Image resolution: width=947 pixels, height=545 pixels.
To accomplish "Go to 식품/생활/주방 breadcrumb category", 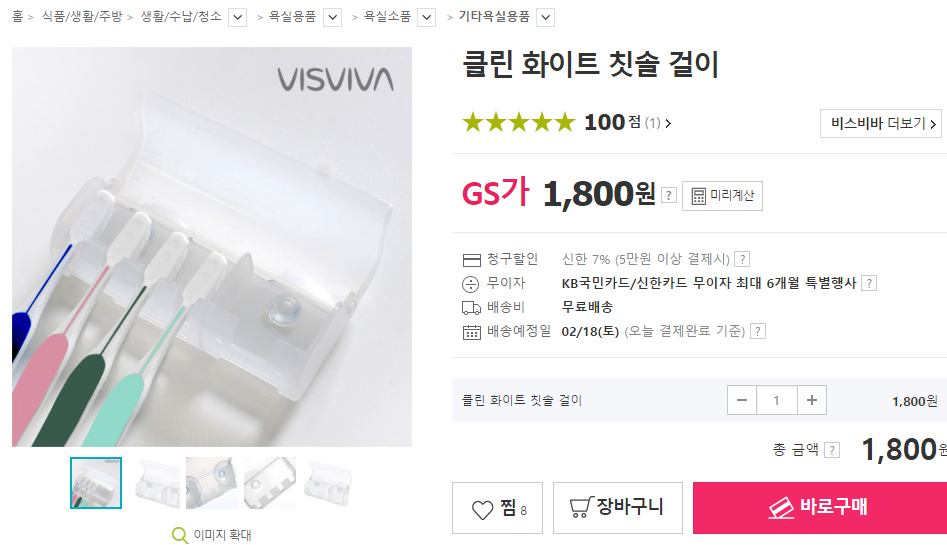I will coord(82,17).
